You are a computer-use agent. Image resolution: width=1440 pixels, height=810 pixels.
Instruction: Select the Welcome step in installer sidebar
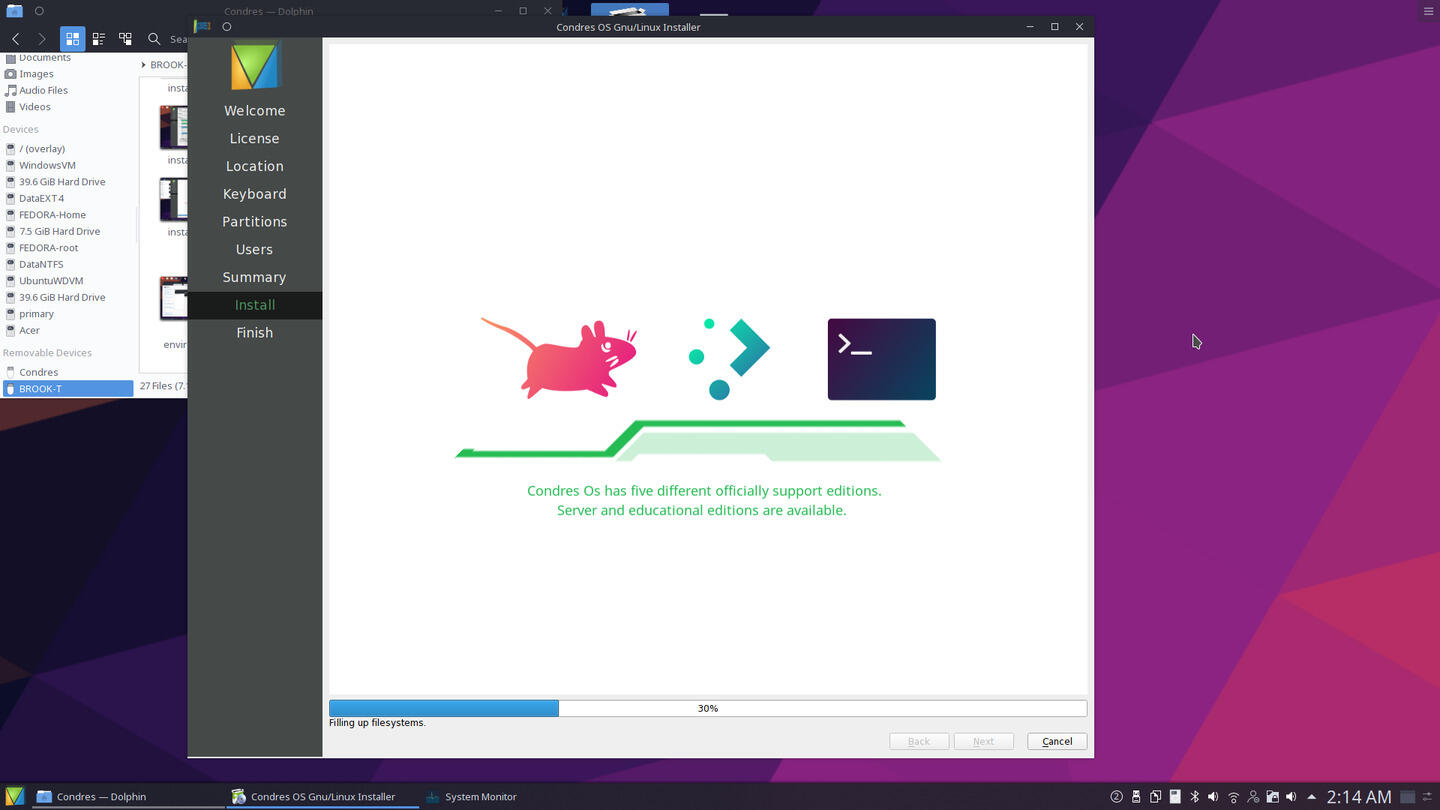255,111
